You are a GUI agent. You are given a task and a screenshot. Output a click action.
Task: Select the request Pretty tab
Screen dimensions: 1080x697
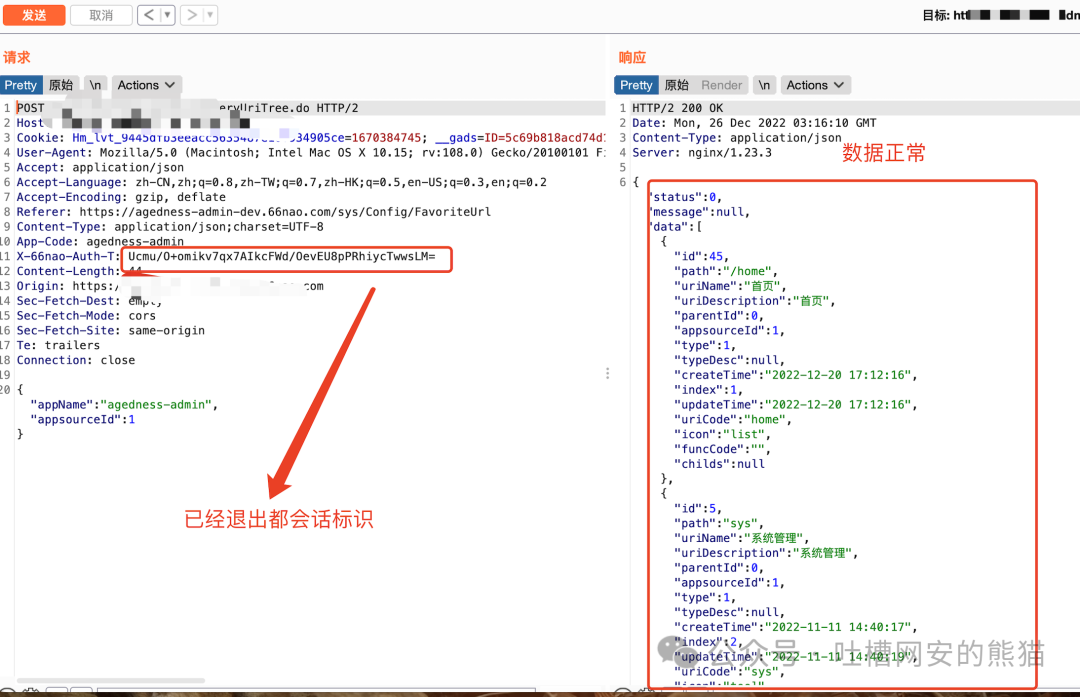(21, 85)
